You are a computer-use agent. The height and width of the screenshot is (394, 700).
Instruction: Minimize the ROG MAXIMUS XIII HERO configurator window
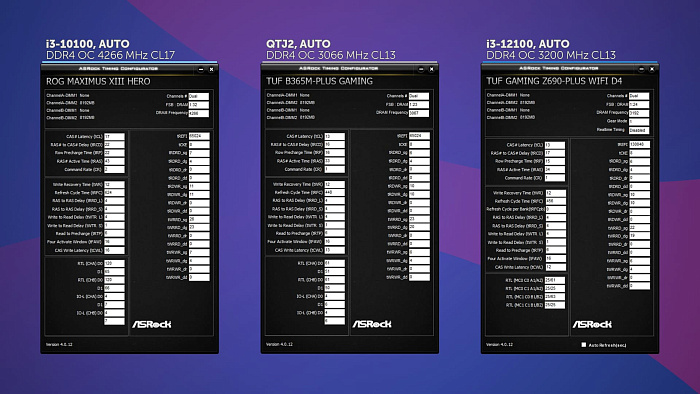[x=201, y=69]
